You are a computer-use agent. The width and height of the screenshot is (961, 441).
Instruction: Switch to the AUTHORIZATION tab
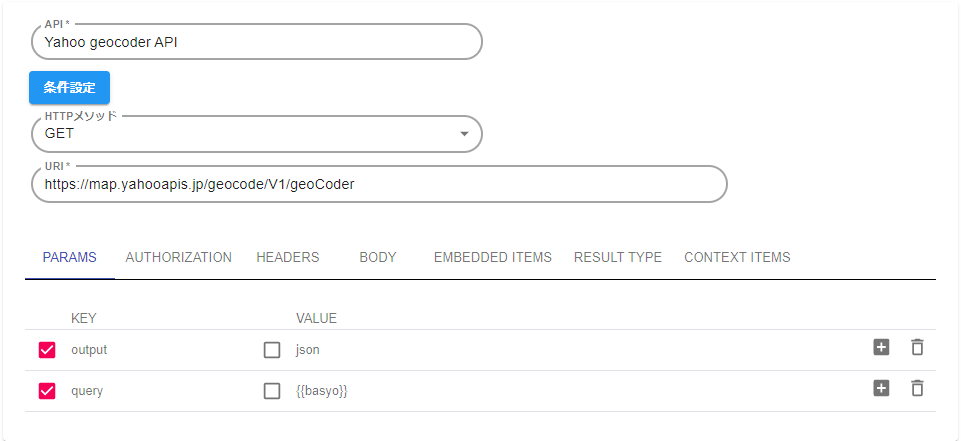[179, 257]
